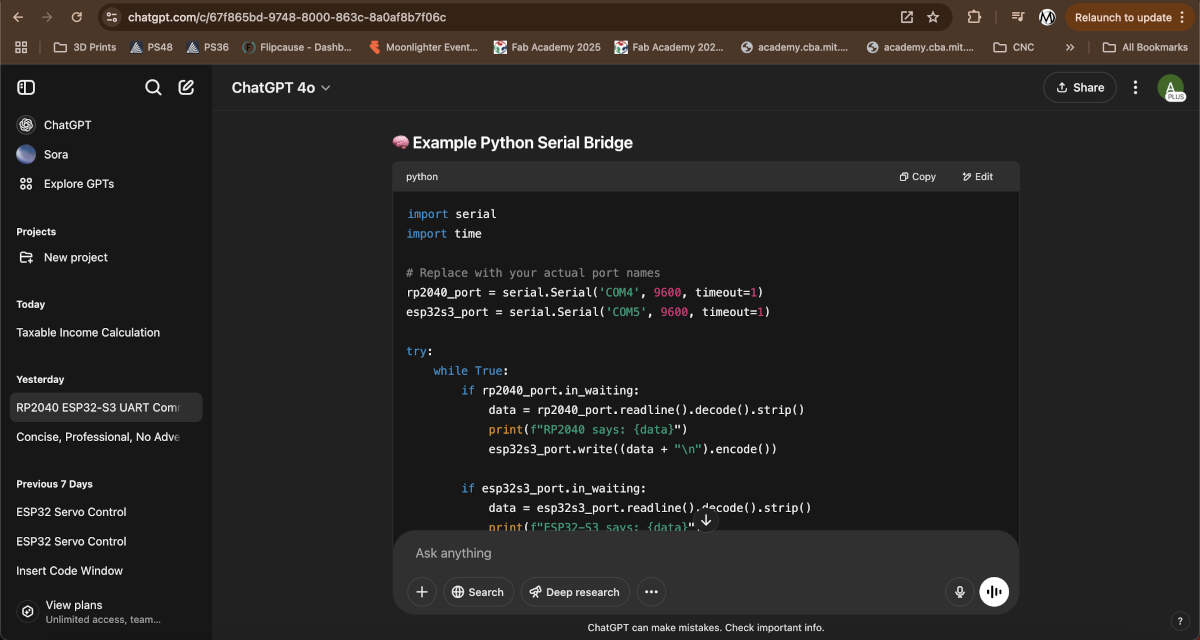Open the browser extensions puzzle icon
The height and width of the screenshot is (640, 1200).
click(x=974, y=17)
